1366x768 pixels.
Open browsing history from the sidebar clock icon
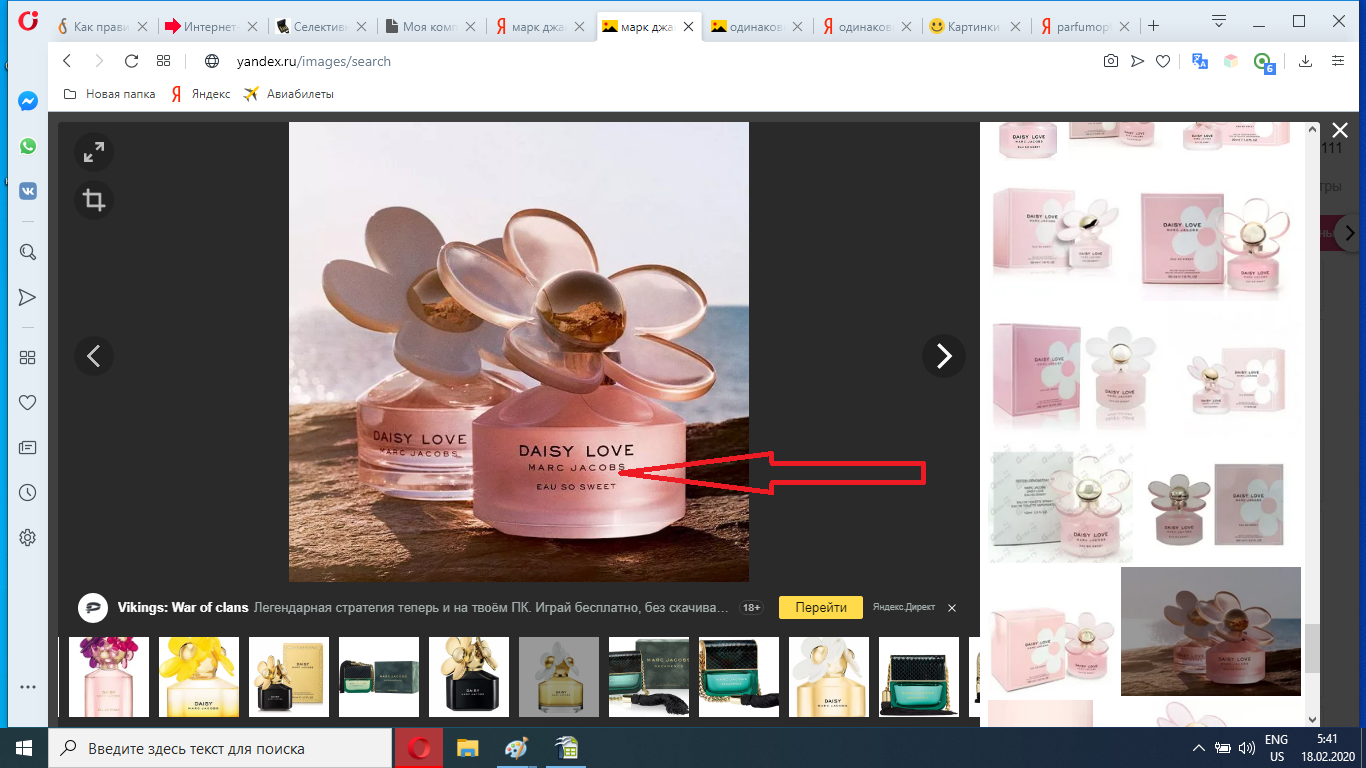point(27,492)
